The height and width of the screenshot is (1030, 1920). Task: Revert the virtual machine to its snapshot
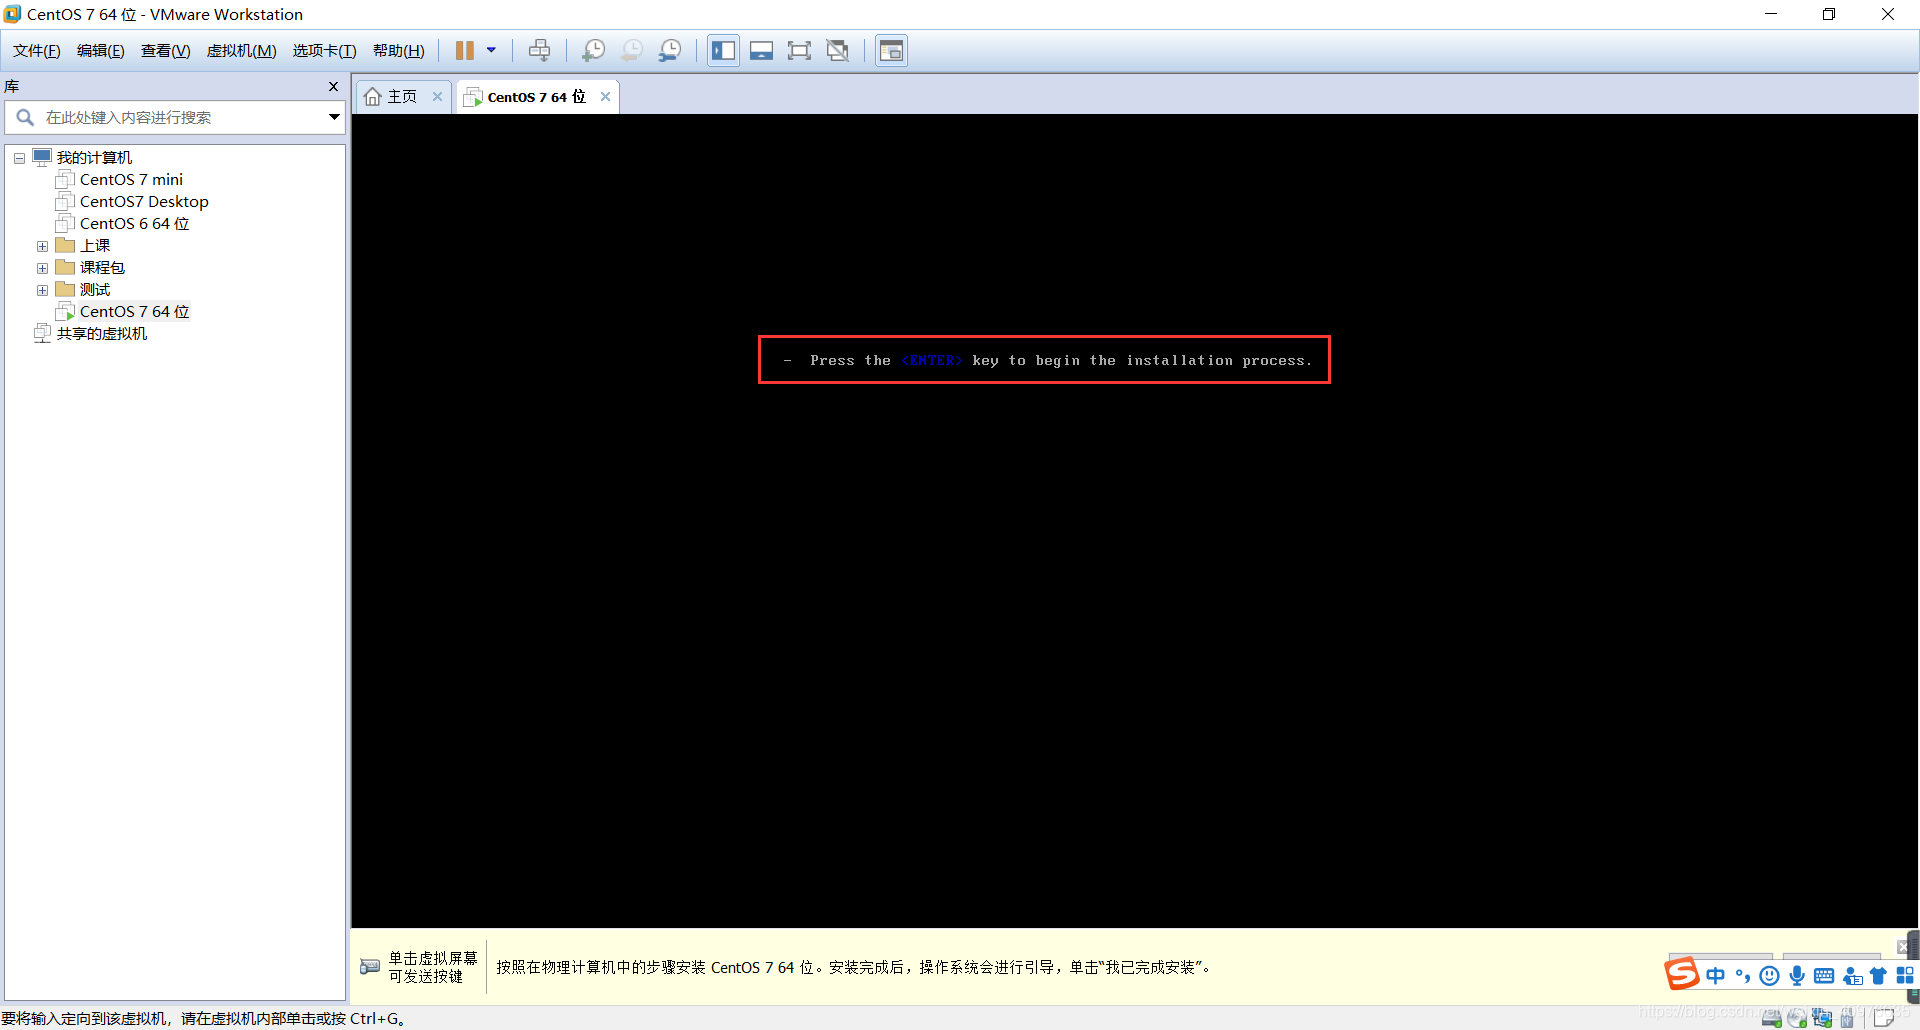(632, 50)
